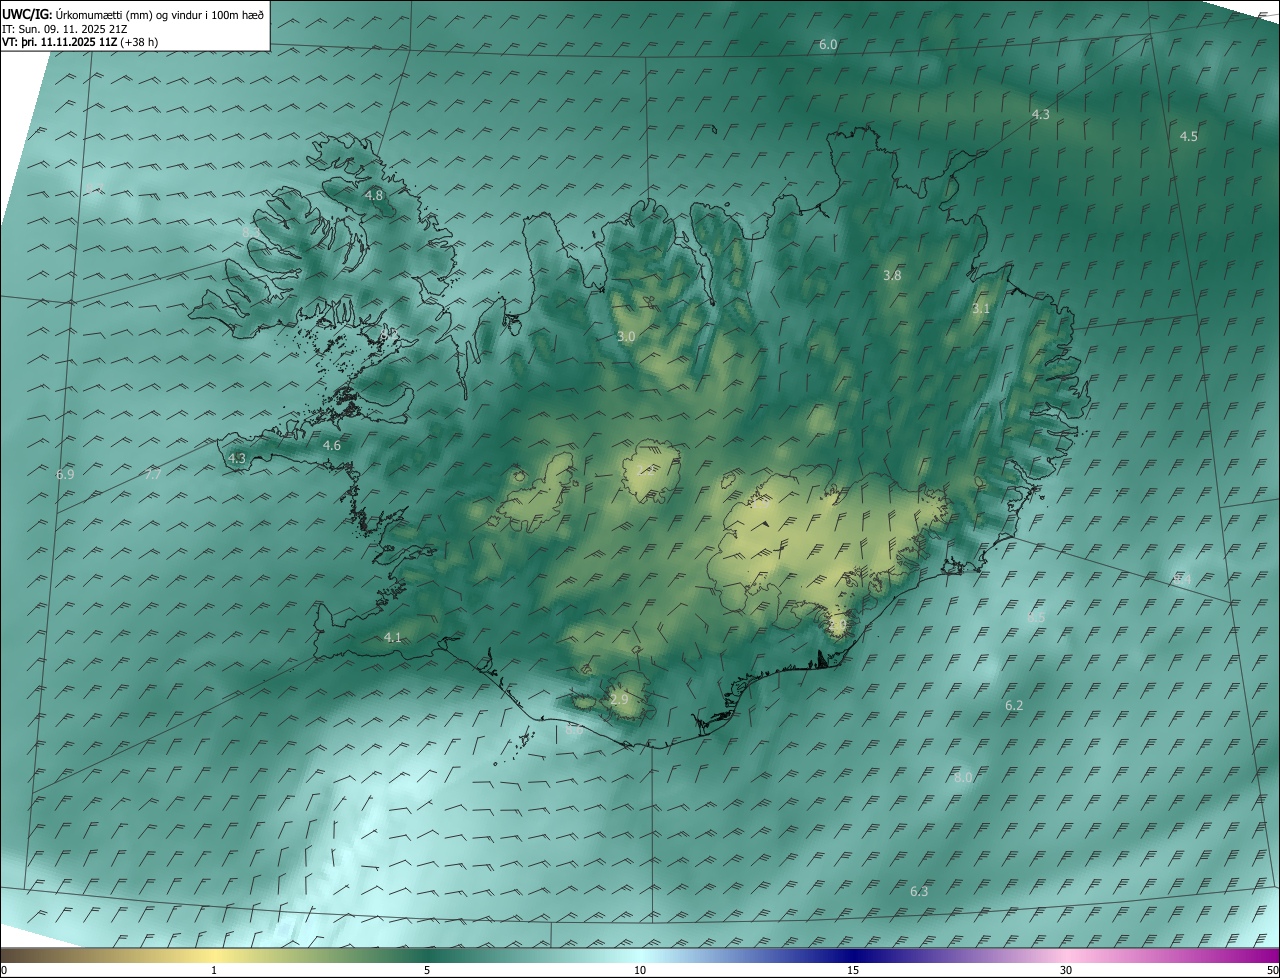Click the "3.0" value label
The width and height of the screenshot is (1280, 978).
(x=626, y=337)
